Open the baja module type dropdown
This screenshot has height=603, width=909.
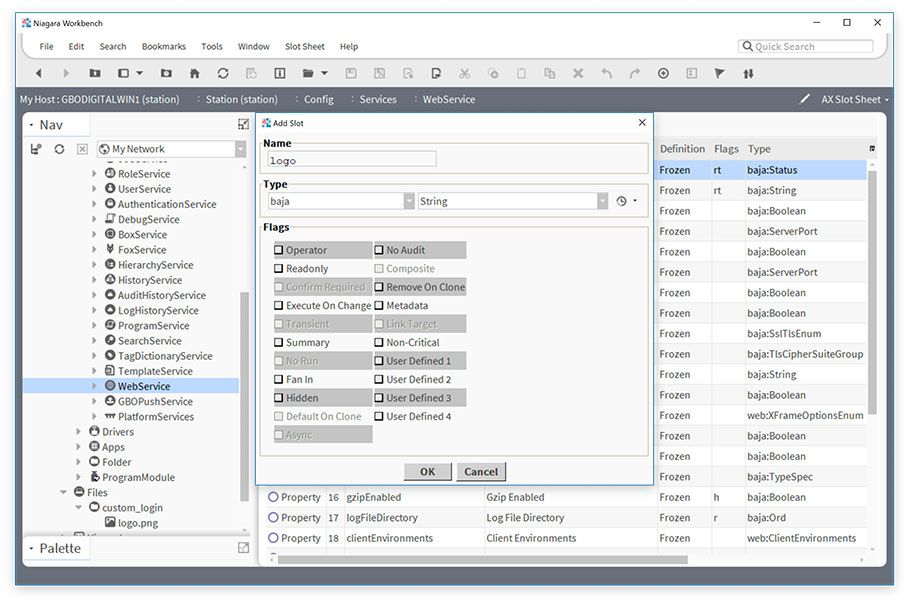coord(409,201)
